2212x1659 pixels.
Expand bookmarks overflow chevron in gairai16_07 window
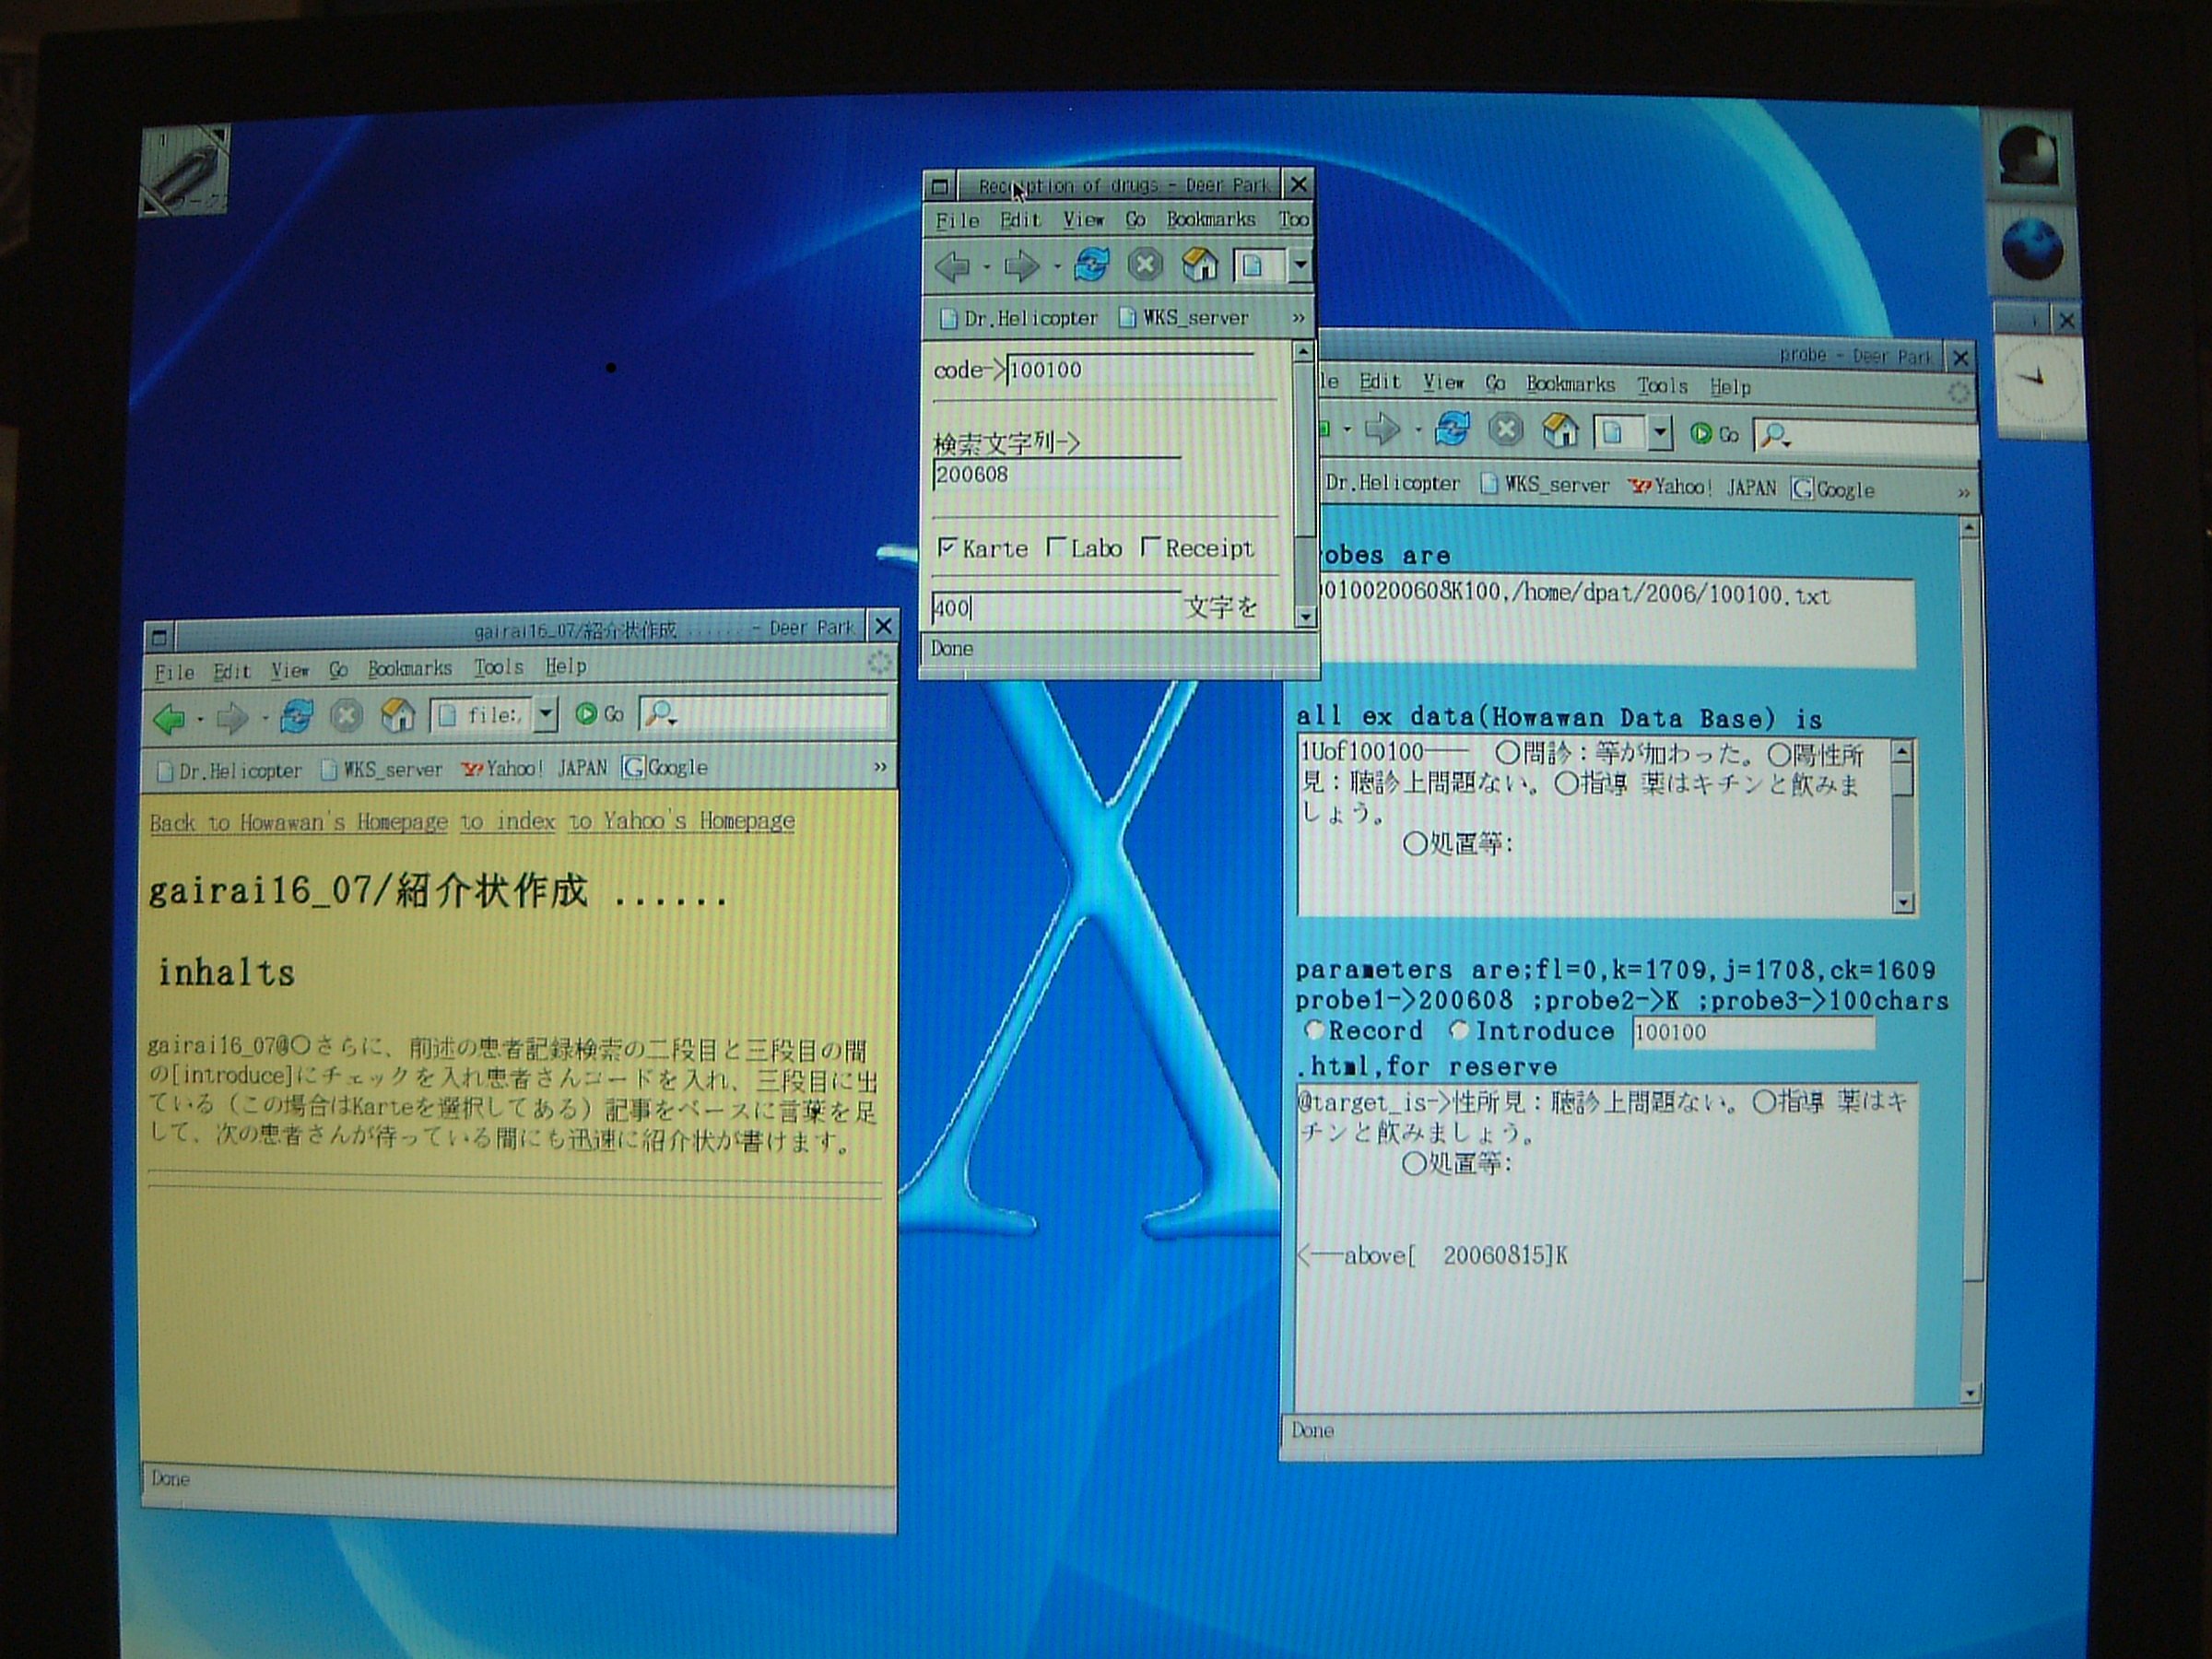pyautogui.click(x=880, y=767)
